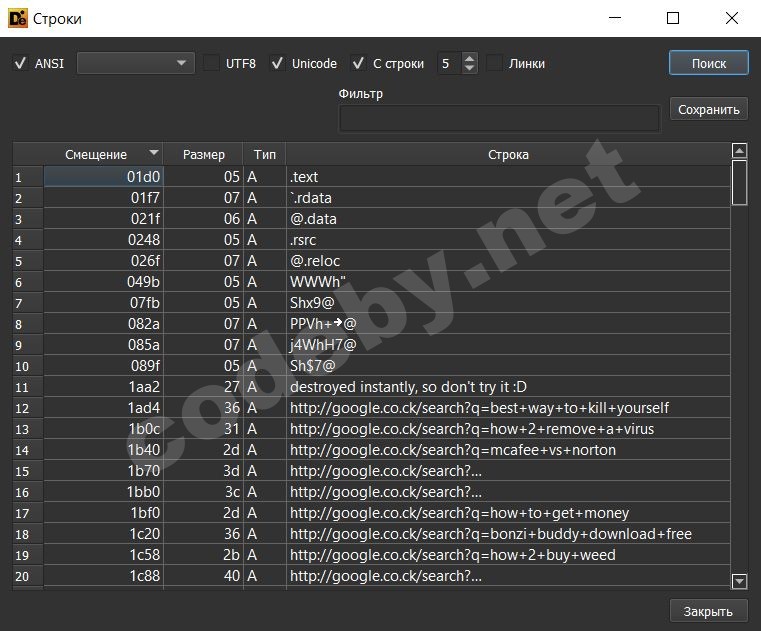
Task: Click row number 8 header
Action: pos(28,324)
